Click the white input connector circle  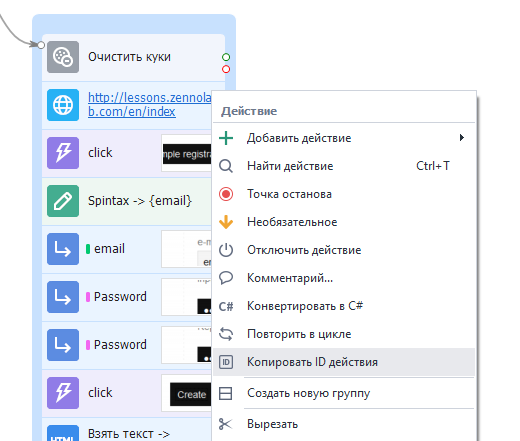(x=41, y=45)
